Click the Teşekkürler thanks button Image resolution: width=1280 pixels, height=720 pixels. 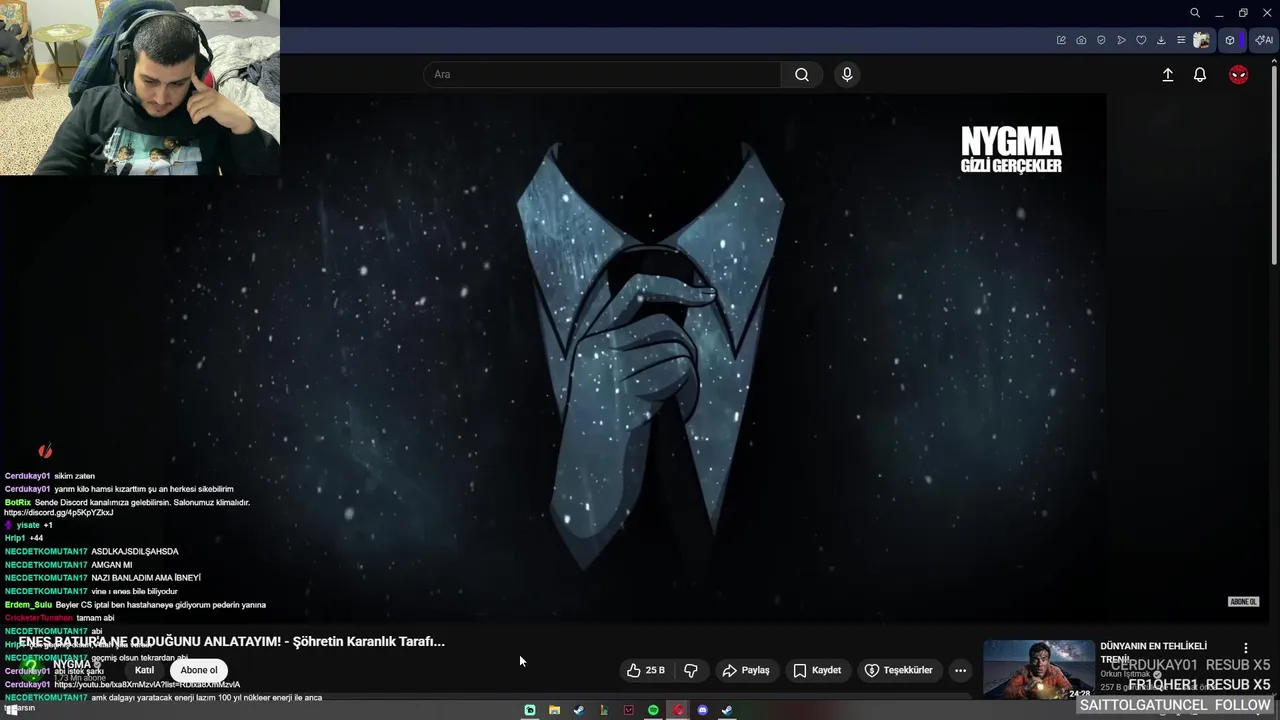(x=898, y=670)
